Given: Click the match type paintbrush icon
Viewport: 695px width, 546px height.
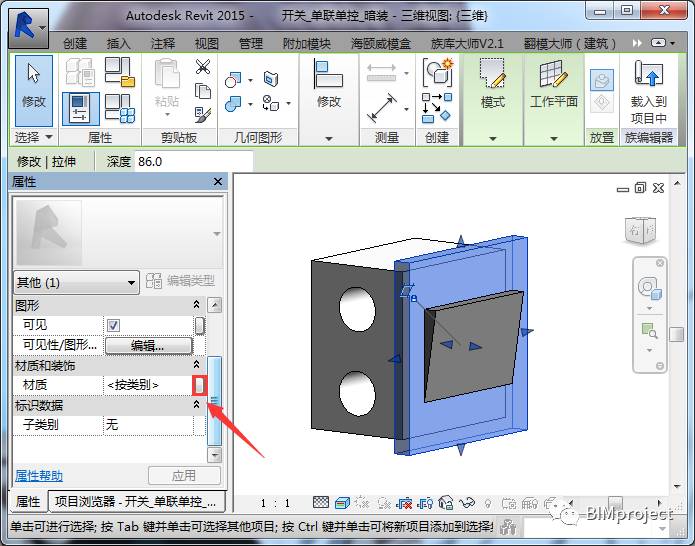Looking at the screenshot, I should 203,114.
